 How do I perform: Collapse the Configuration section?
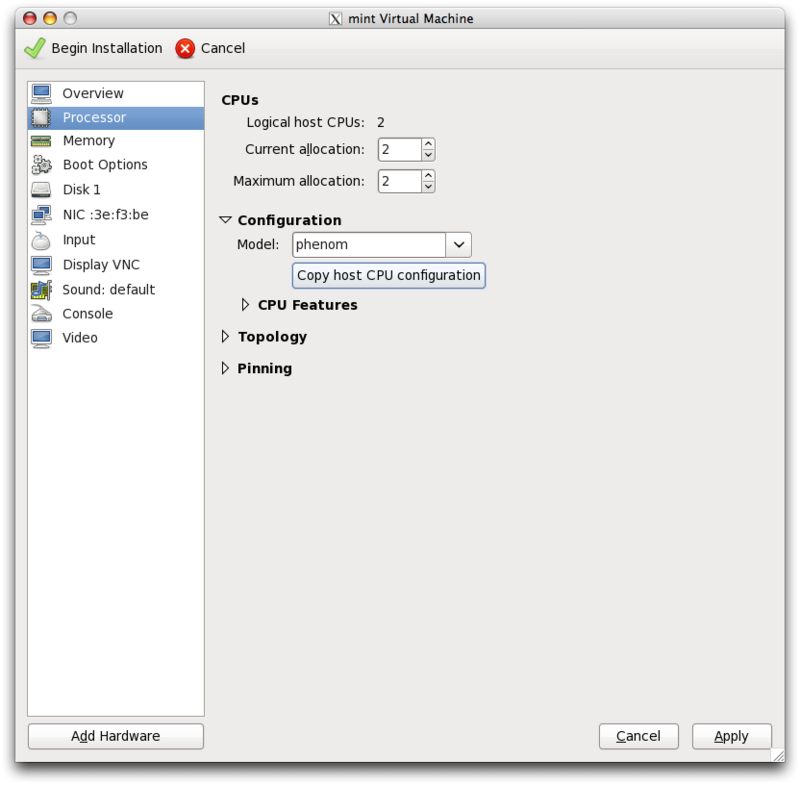tap(226, 220)
